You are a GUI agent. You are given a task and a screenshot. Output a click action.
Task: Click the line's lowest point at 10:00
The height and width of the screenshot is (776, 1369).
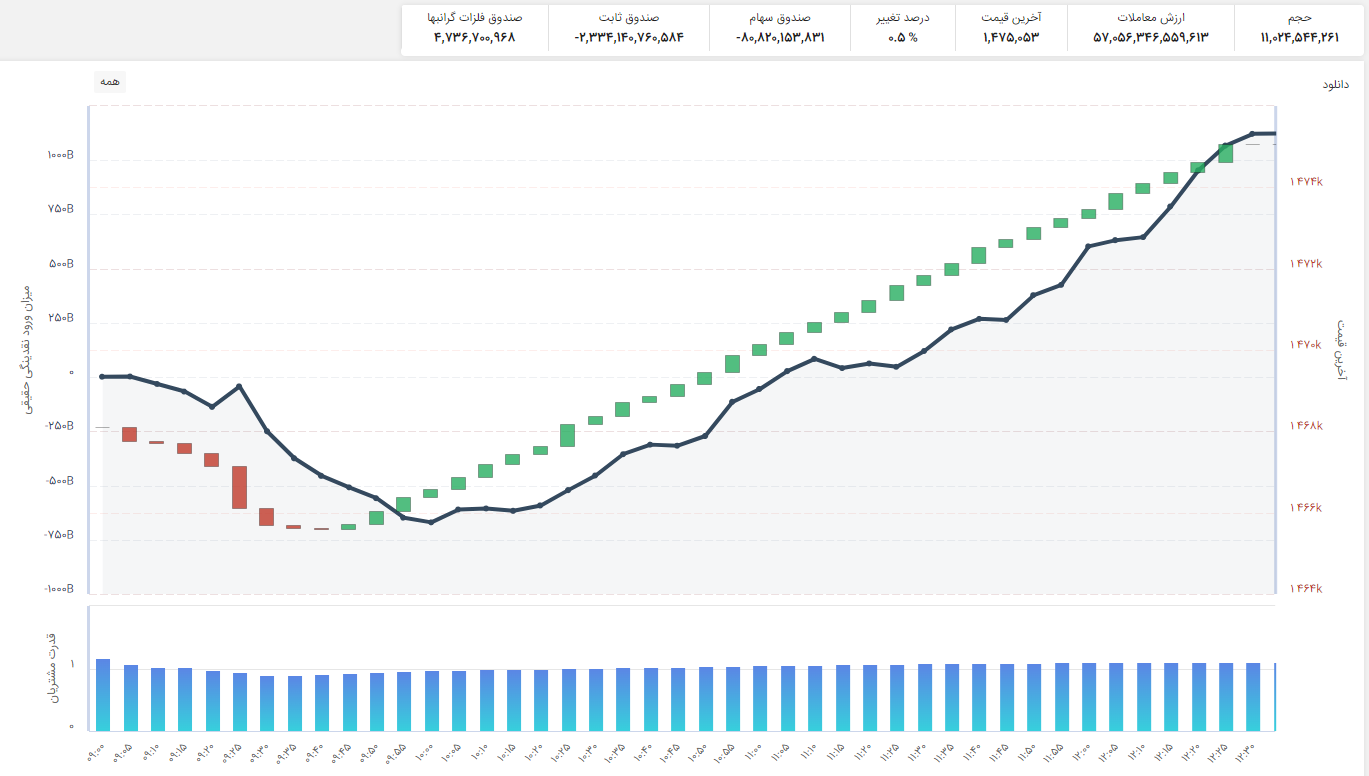pos(430,522)
